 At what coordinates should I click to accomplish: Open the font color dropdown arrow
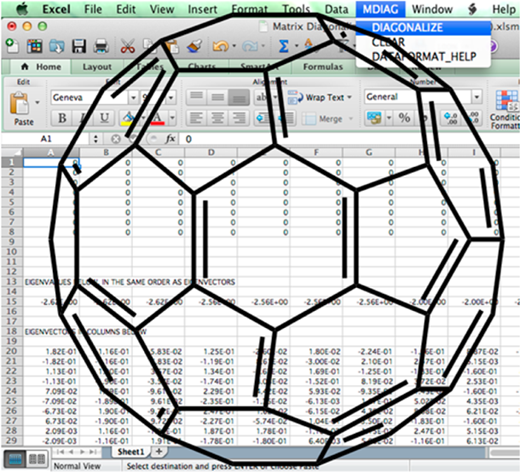[172, 118]
